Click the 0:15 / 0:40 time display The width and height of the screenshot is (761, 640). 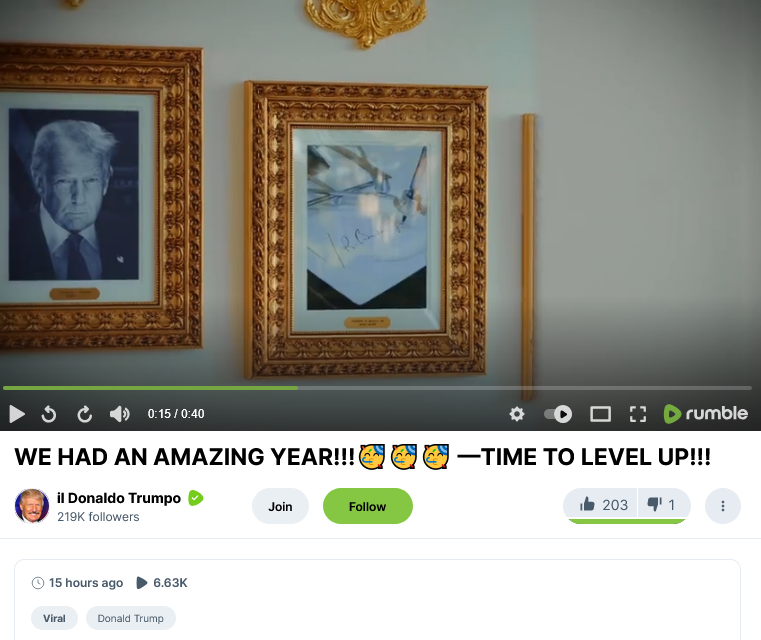(176, 414)
